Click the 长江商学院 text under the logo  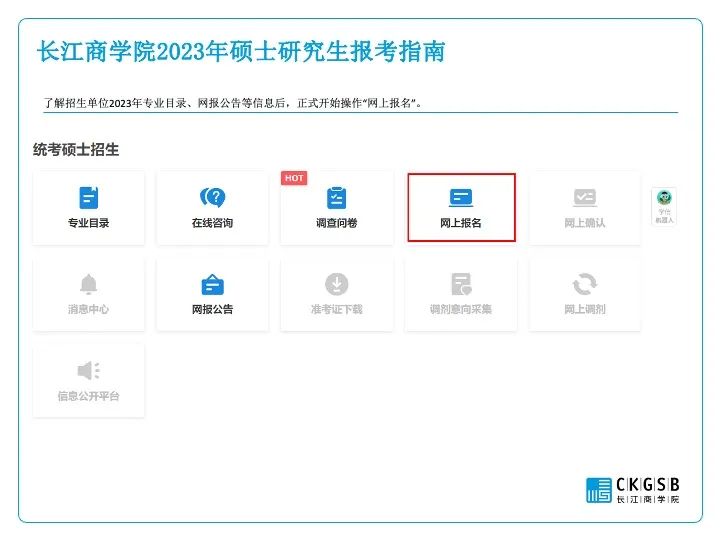click(647, 499)
